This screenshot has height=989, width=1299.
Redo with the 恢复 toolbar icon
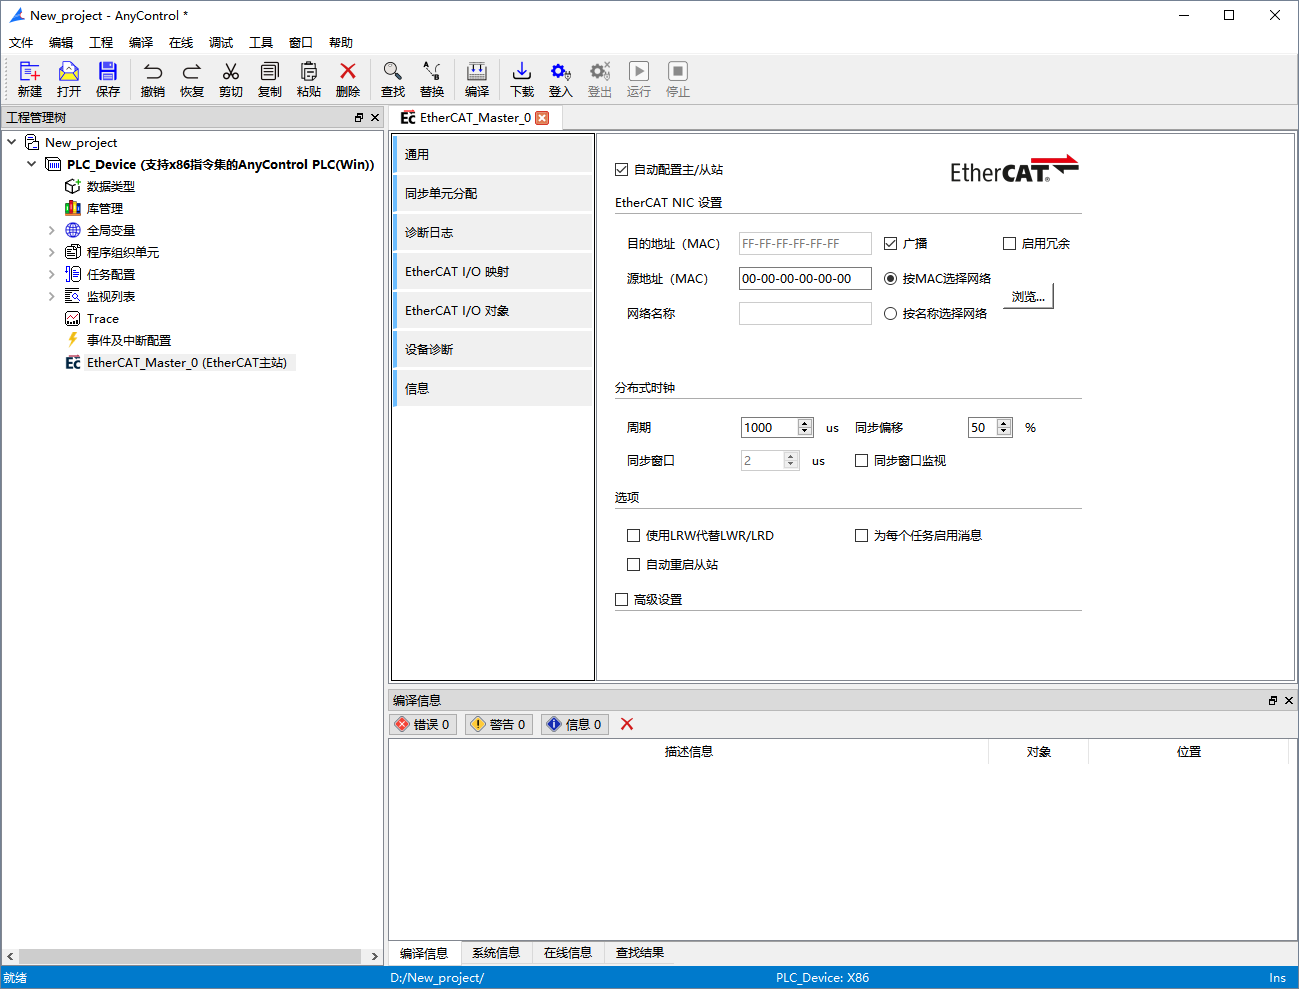pos(192,78)
